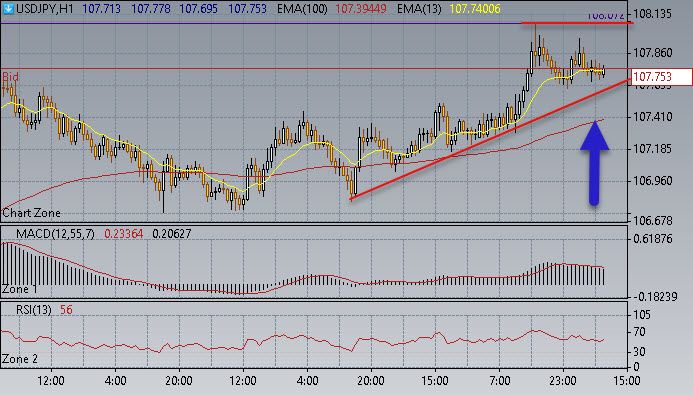The height and width of the screenshot is (395, 693).
Task: Select the red horizontal resistance line at top
Action: (x=577, y=23)
